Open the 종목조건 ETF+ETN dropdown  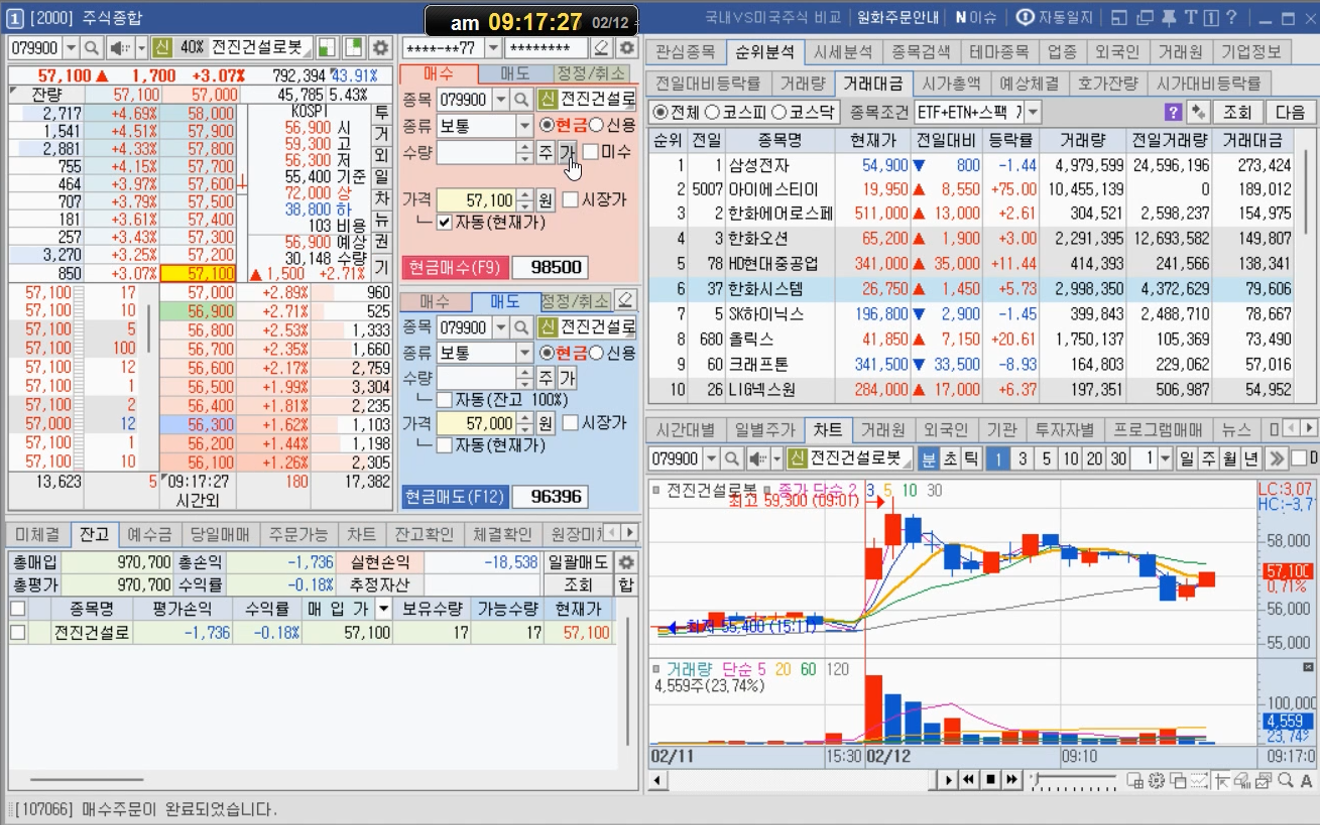click(x=1033, y=111)
